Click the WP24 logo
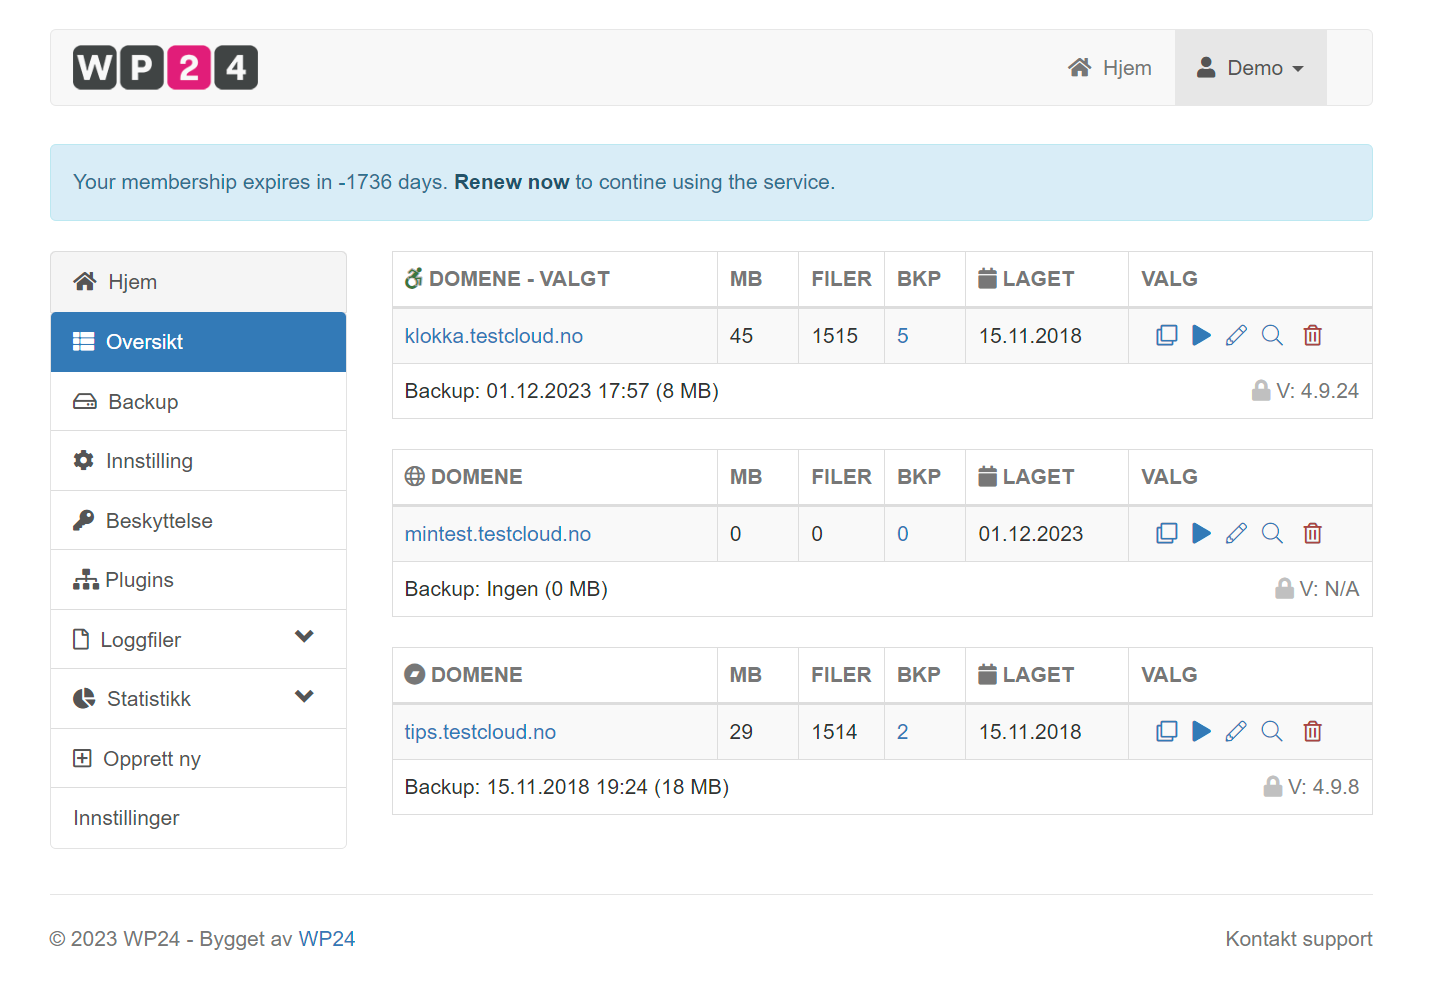Screen dimensions: 1452x987 [x=165, y=68]
